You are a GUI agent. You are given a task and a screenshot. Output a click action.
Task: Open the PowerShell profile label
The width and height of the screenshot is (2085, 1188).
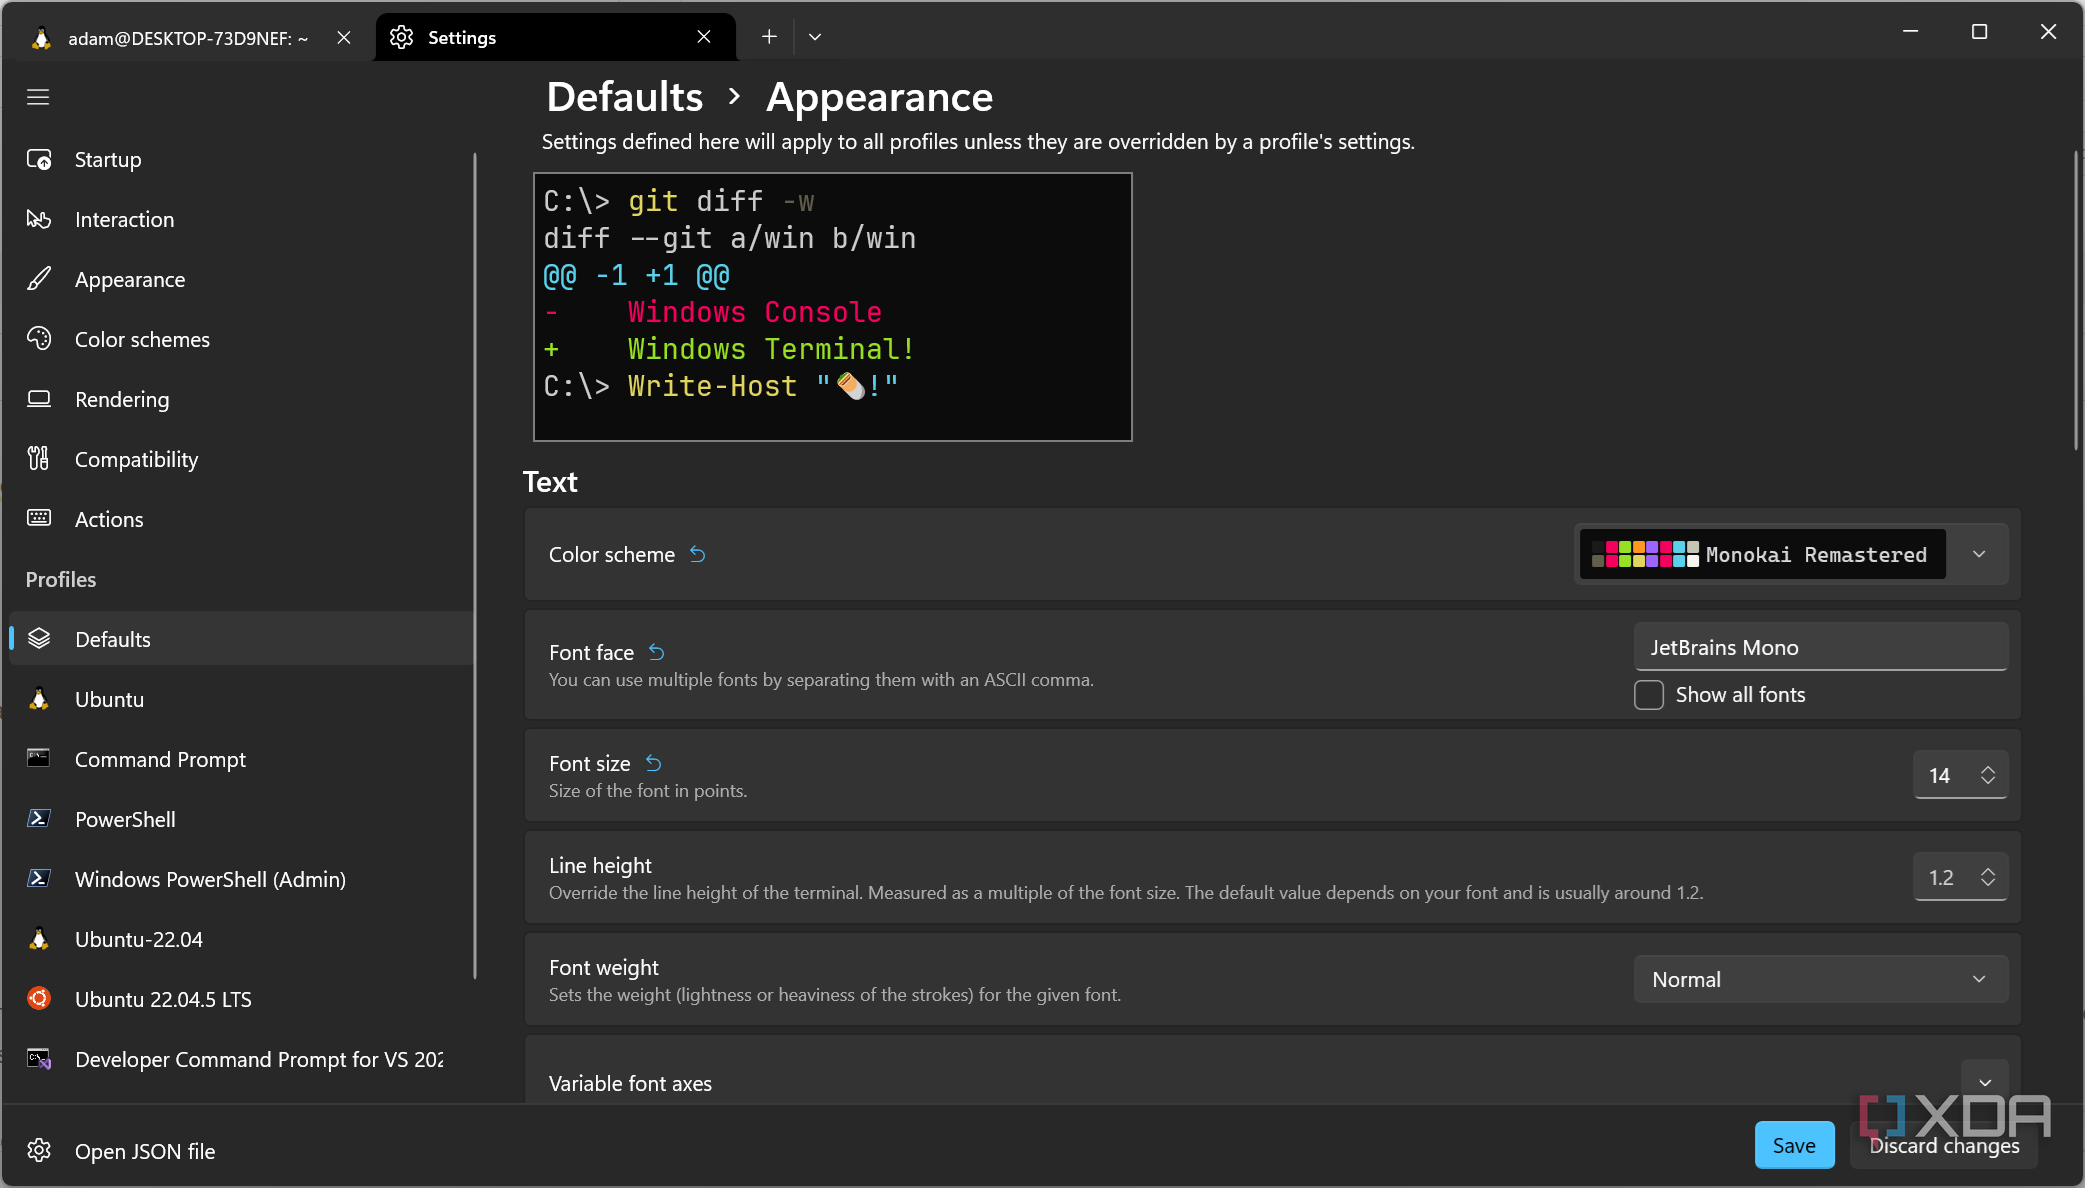[x=125, y=819]
